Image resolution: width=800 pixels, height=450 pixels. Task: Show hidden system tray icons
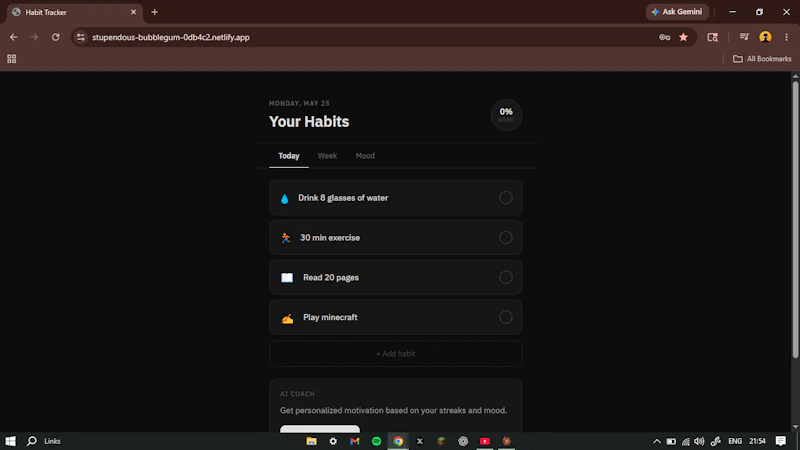(x=657, y=441)
